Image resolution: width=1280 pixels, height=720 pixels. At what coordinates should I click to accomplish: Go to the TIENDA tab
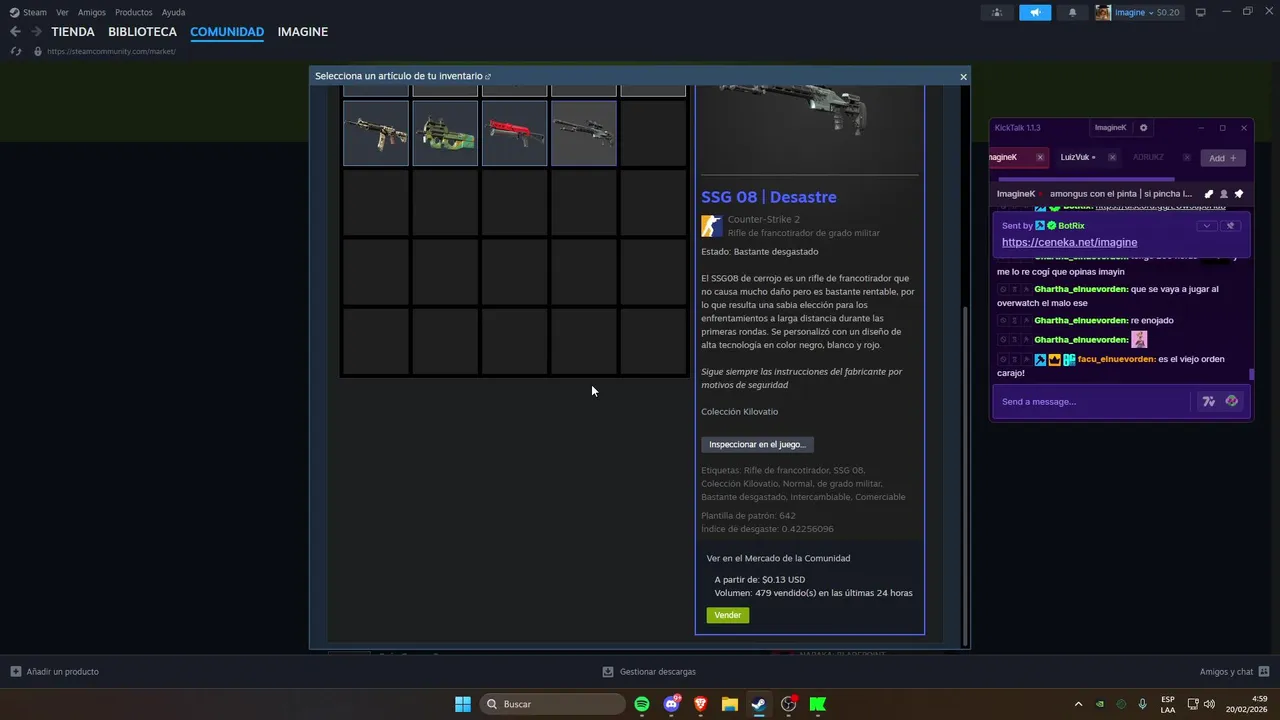[73, 32]
